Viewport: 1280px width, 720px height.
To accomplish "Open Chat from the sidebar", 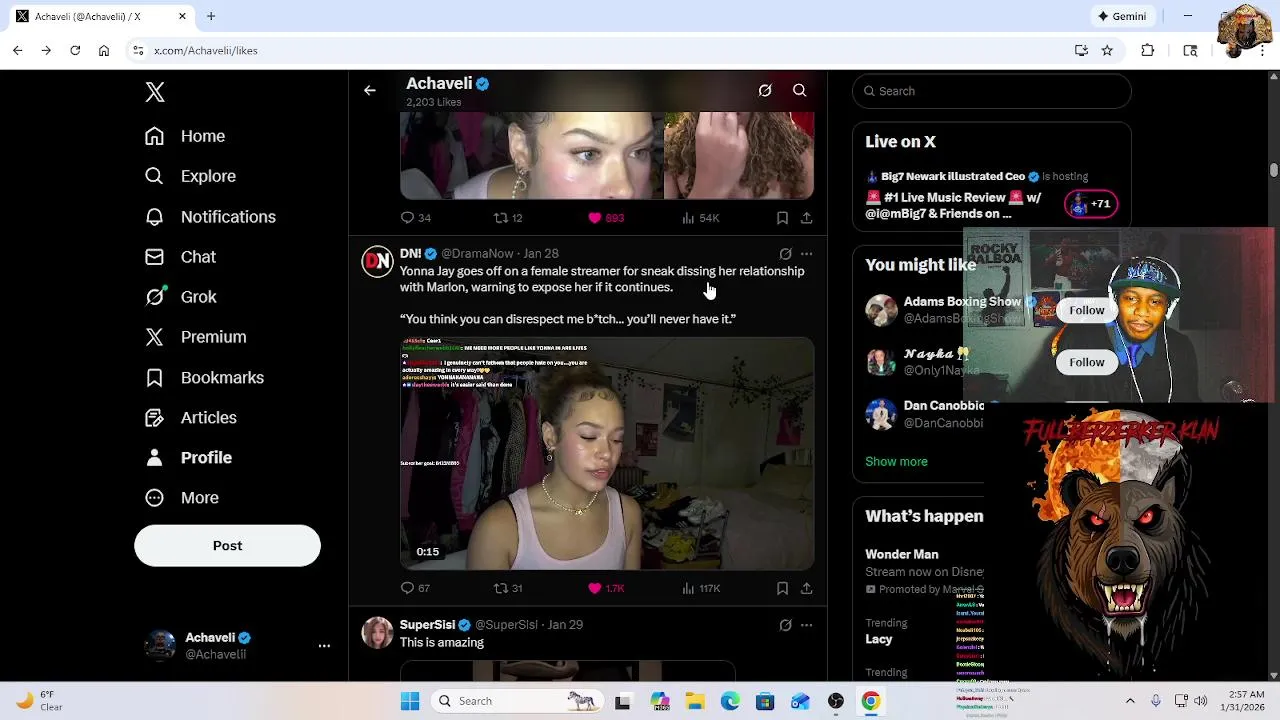I will pos(180,257).
